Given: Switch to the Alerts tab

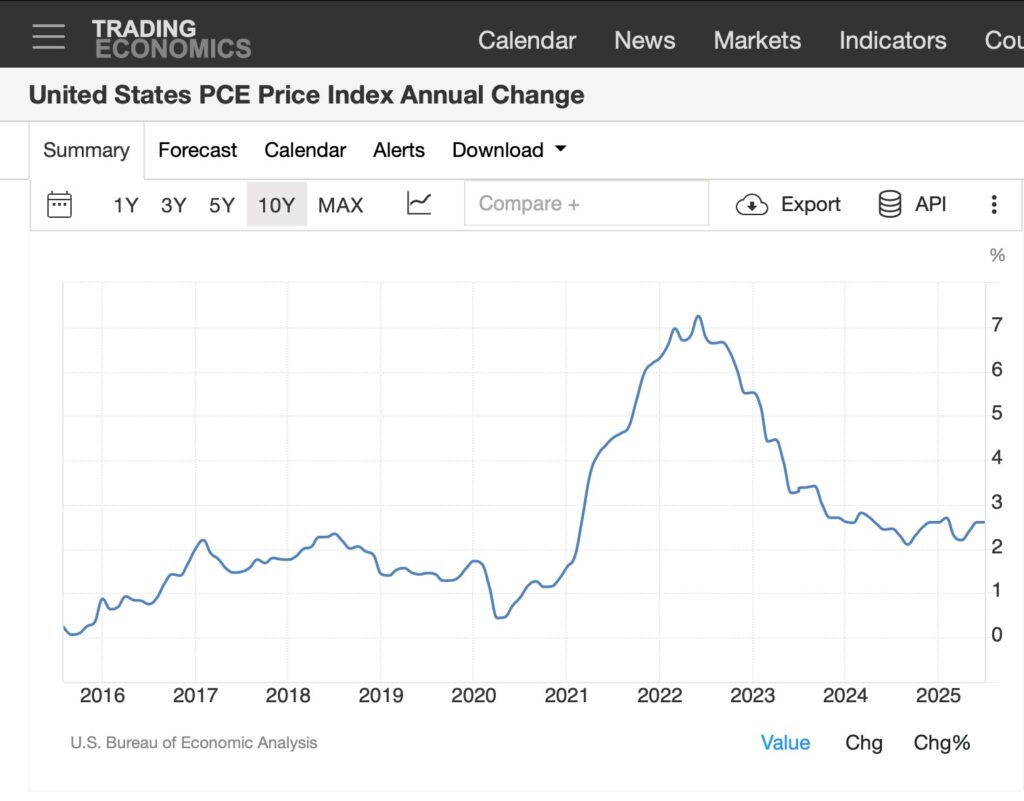Looking at the screenshot, I should [x=399, y=150].
